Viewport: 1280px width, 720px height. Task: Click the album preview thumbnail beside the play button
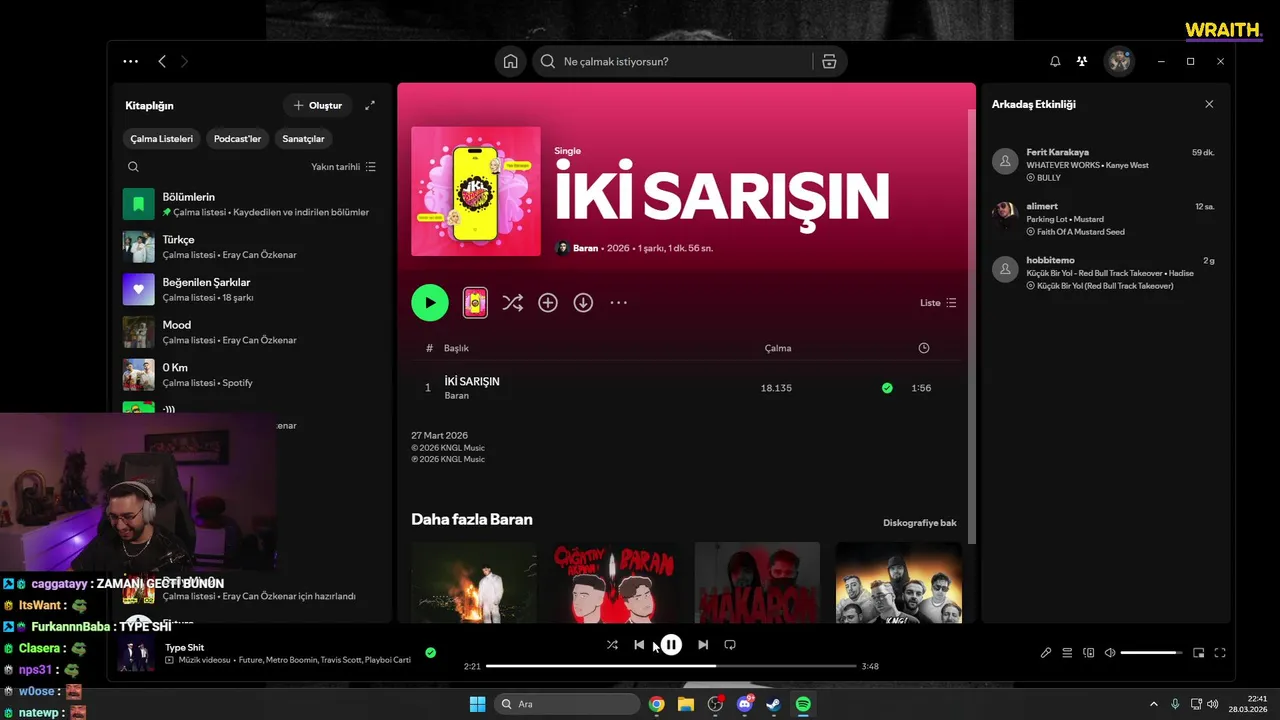click(x=475, y=303)
